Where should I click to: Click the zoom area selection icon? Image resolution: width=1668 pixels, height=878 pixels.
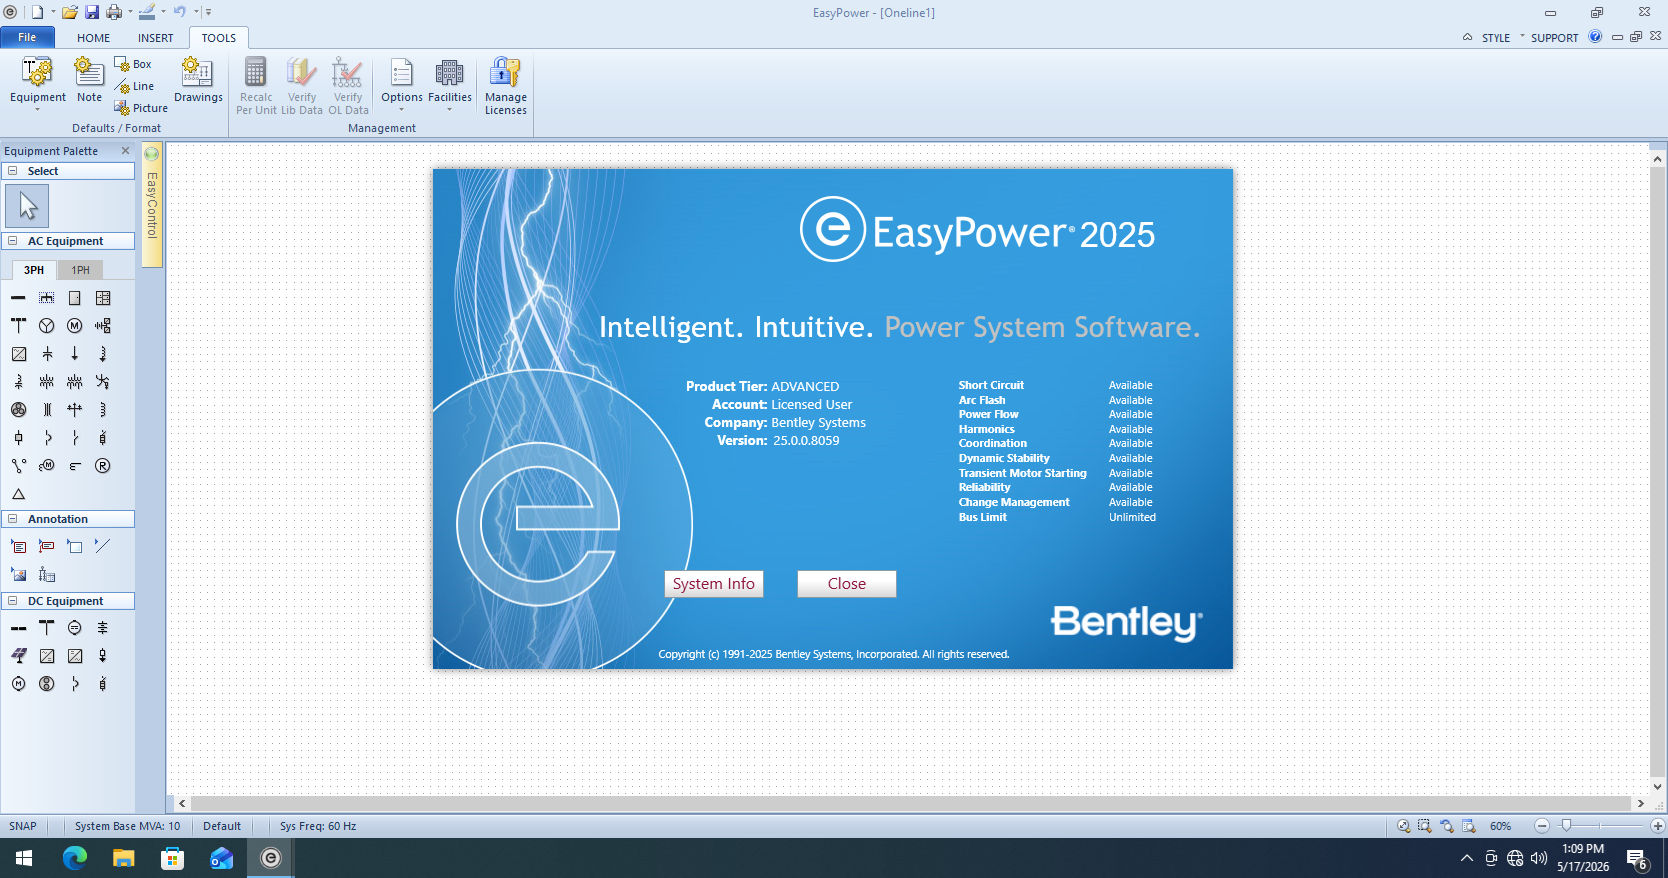pyautogui.click(x=1425, y=826)
